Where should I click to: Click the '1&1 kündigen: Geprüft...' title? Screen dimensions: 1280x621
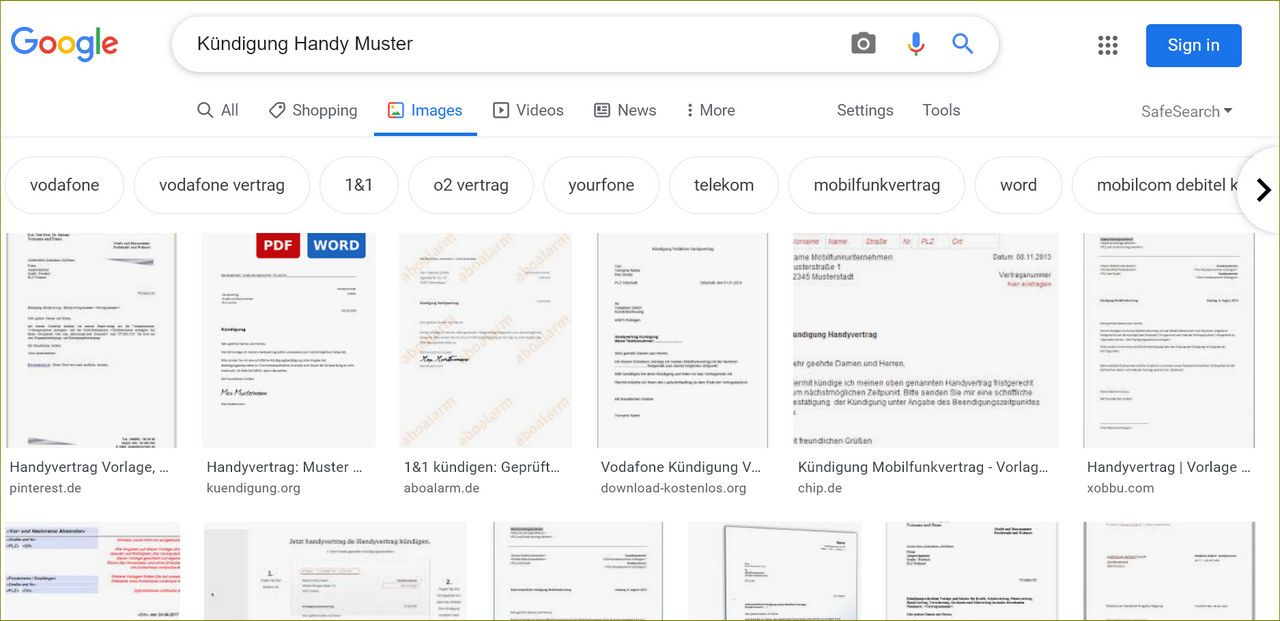482,467
